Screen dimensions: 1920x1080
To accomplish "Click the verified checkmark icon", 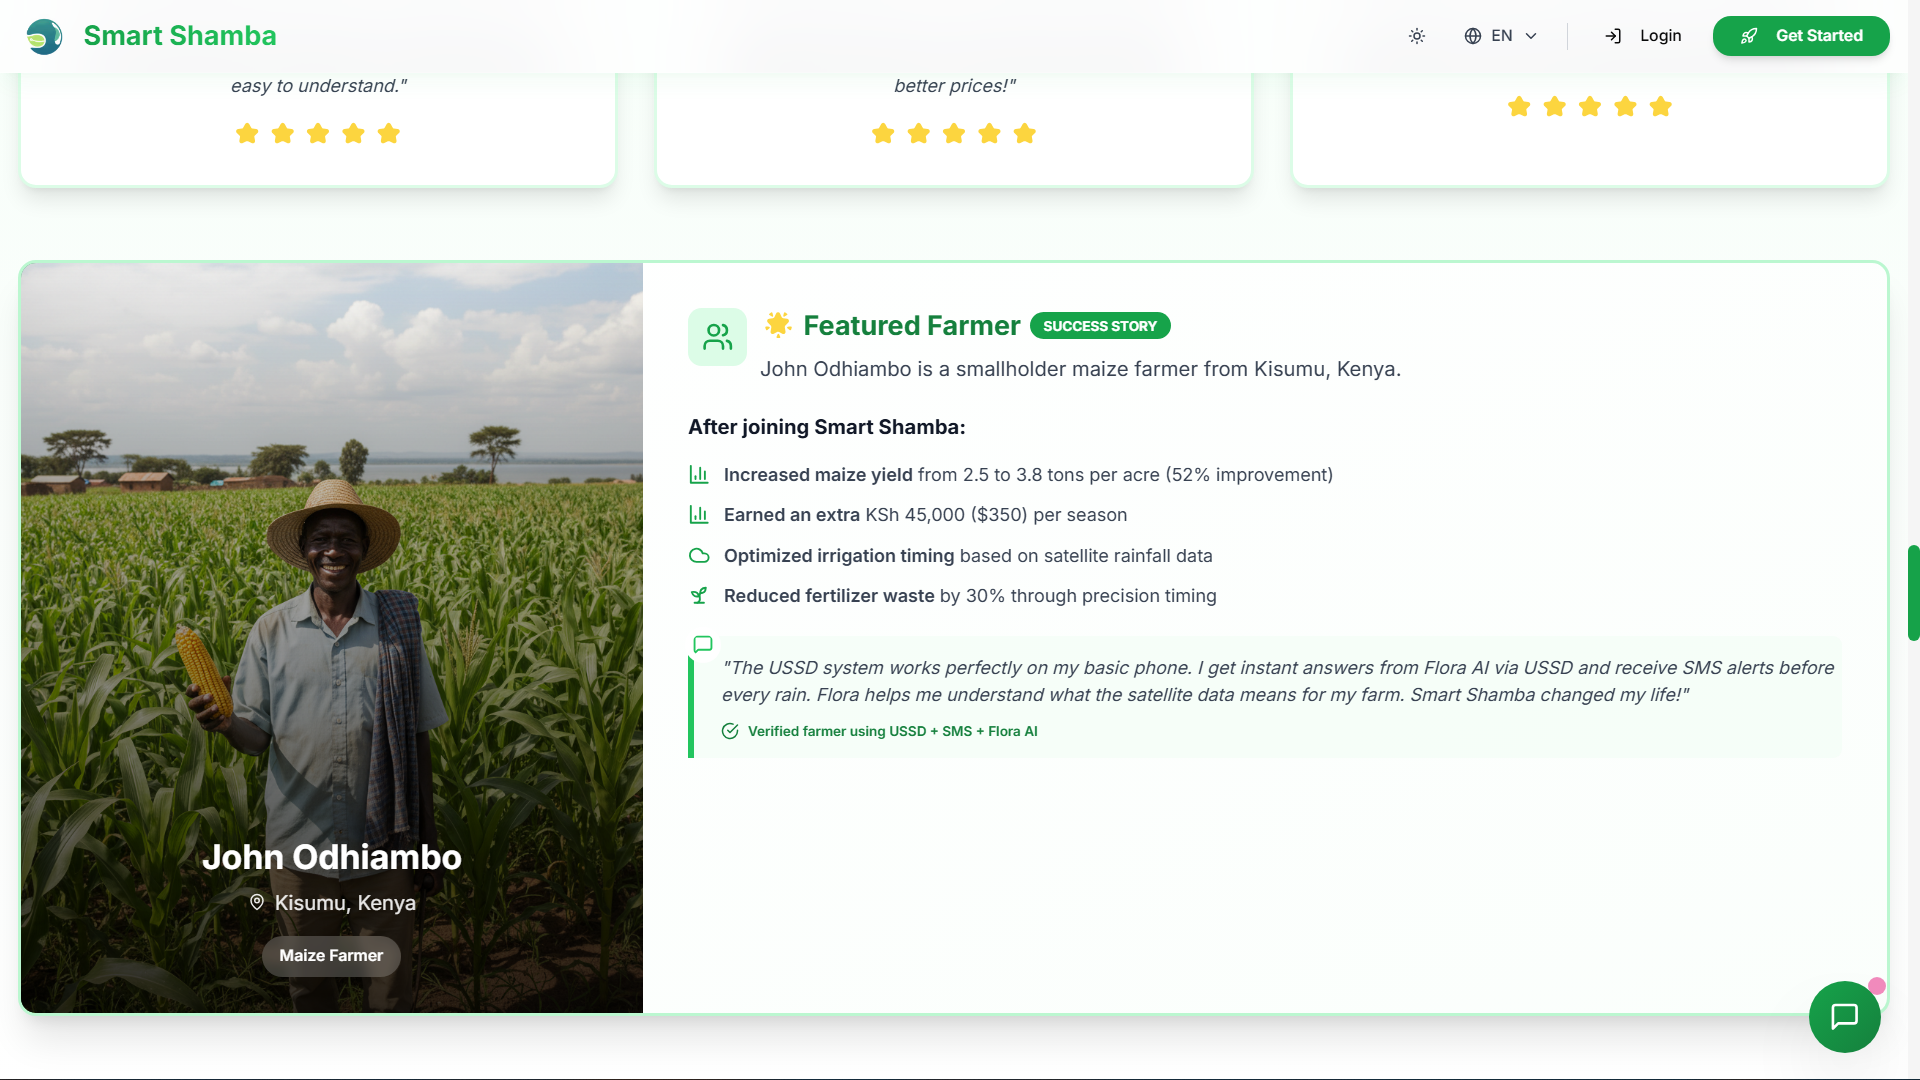I will click(730, 731).
